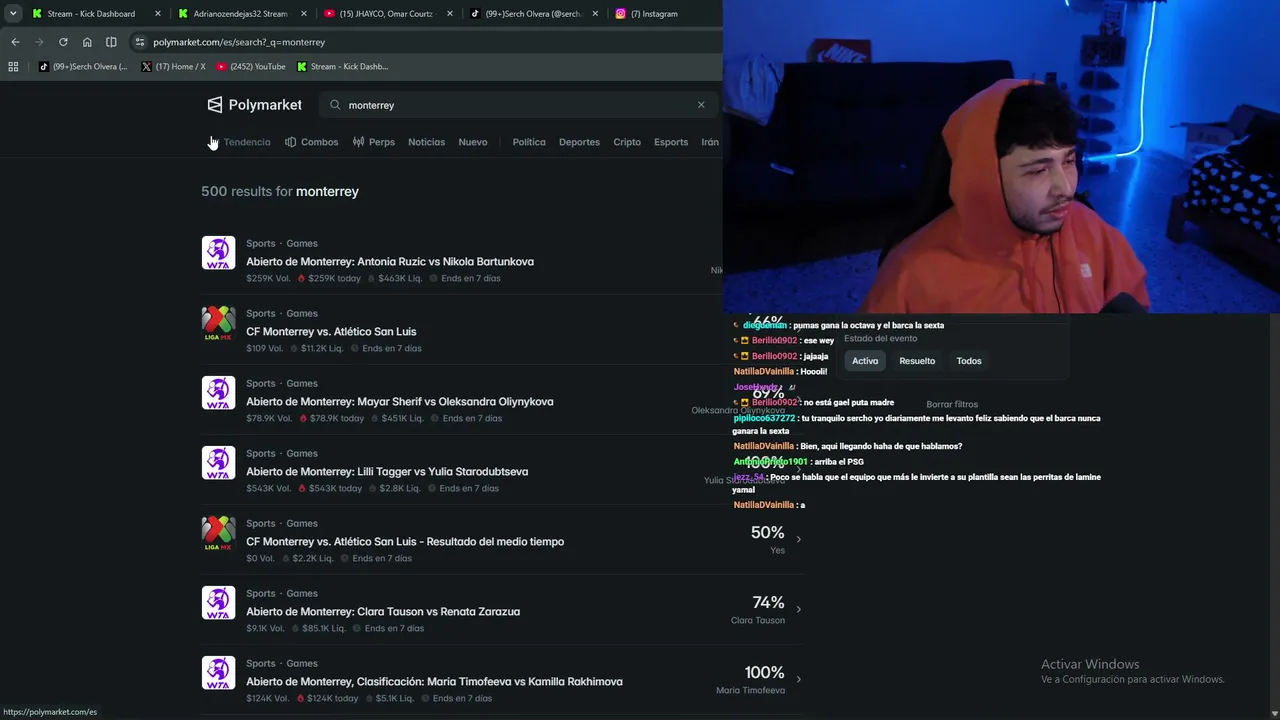Open the browser tab search dropdown
This screenshot has height=720, width=1280.
click(13, 14)
